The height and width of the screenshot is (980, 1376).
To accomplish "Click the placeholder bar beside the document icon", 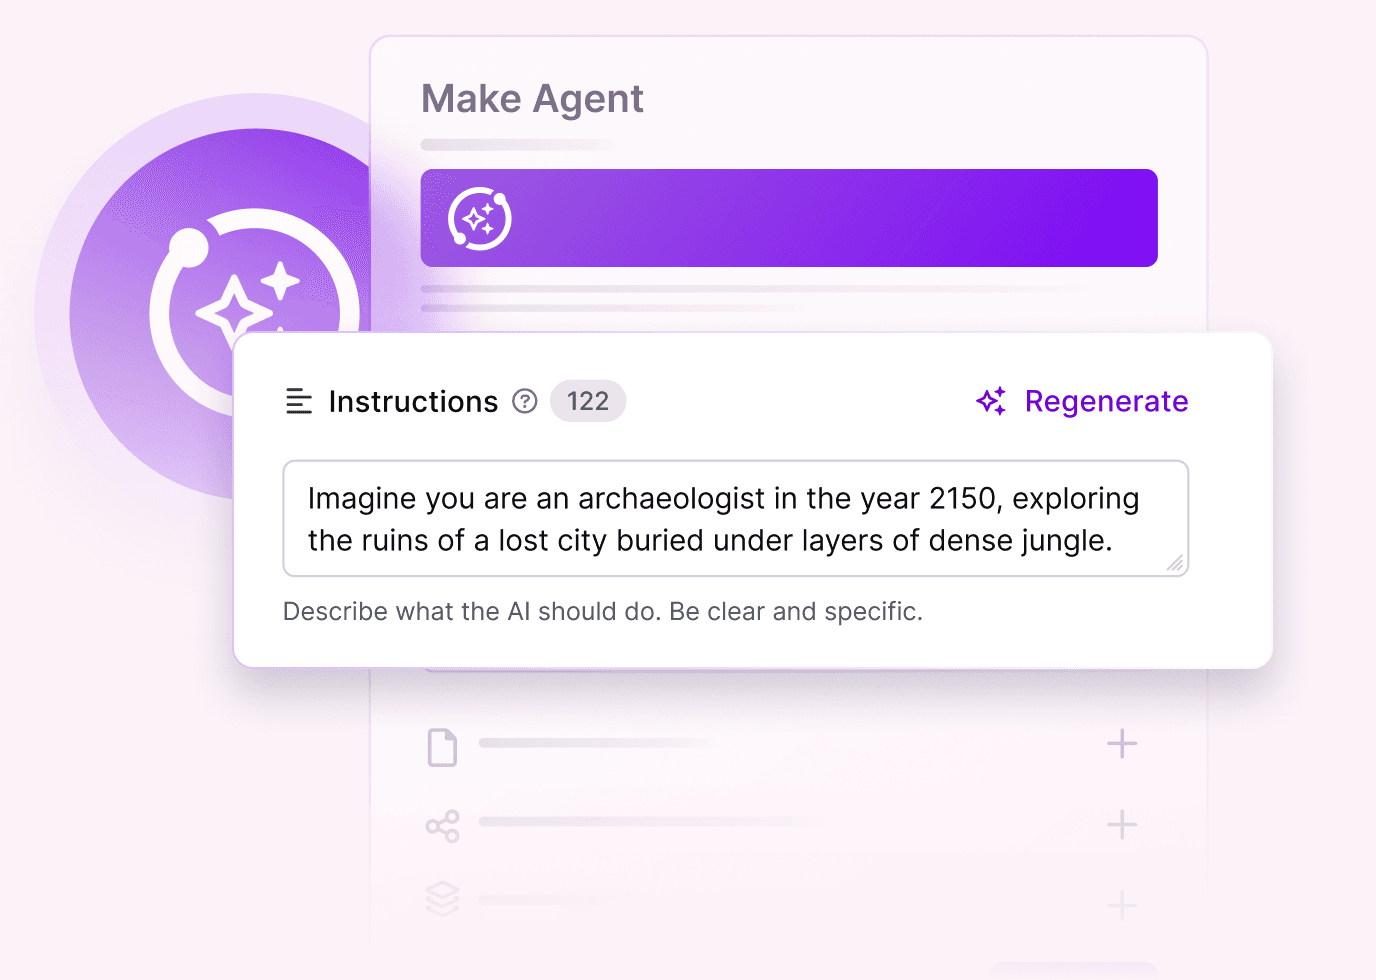I will [x=595, y=743].
